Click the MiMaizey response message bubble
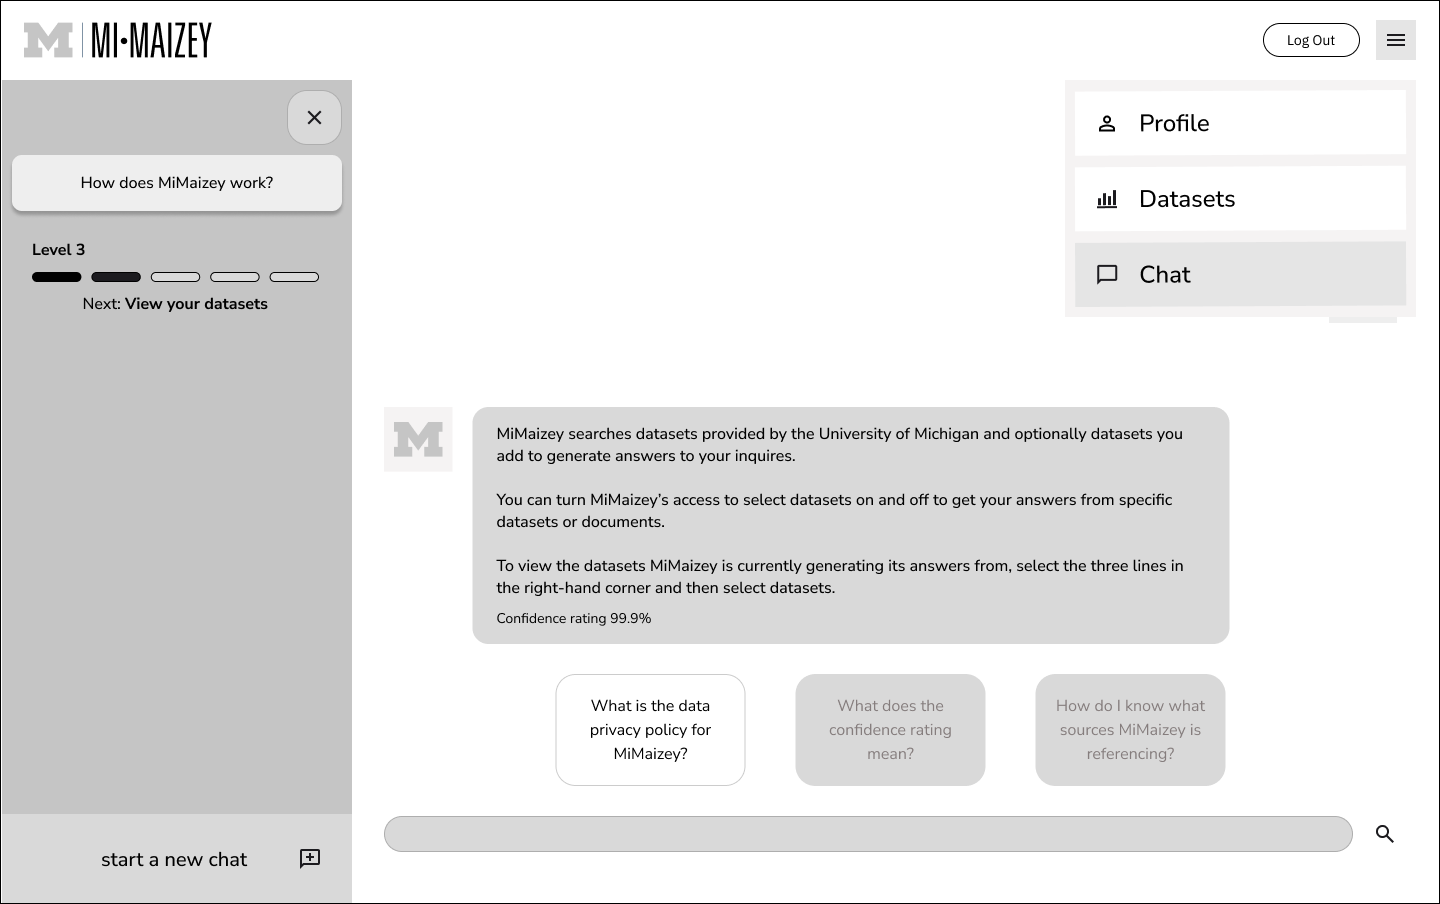The height and width of the screenshot is (904, 1440). (851, 525)
